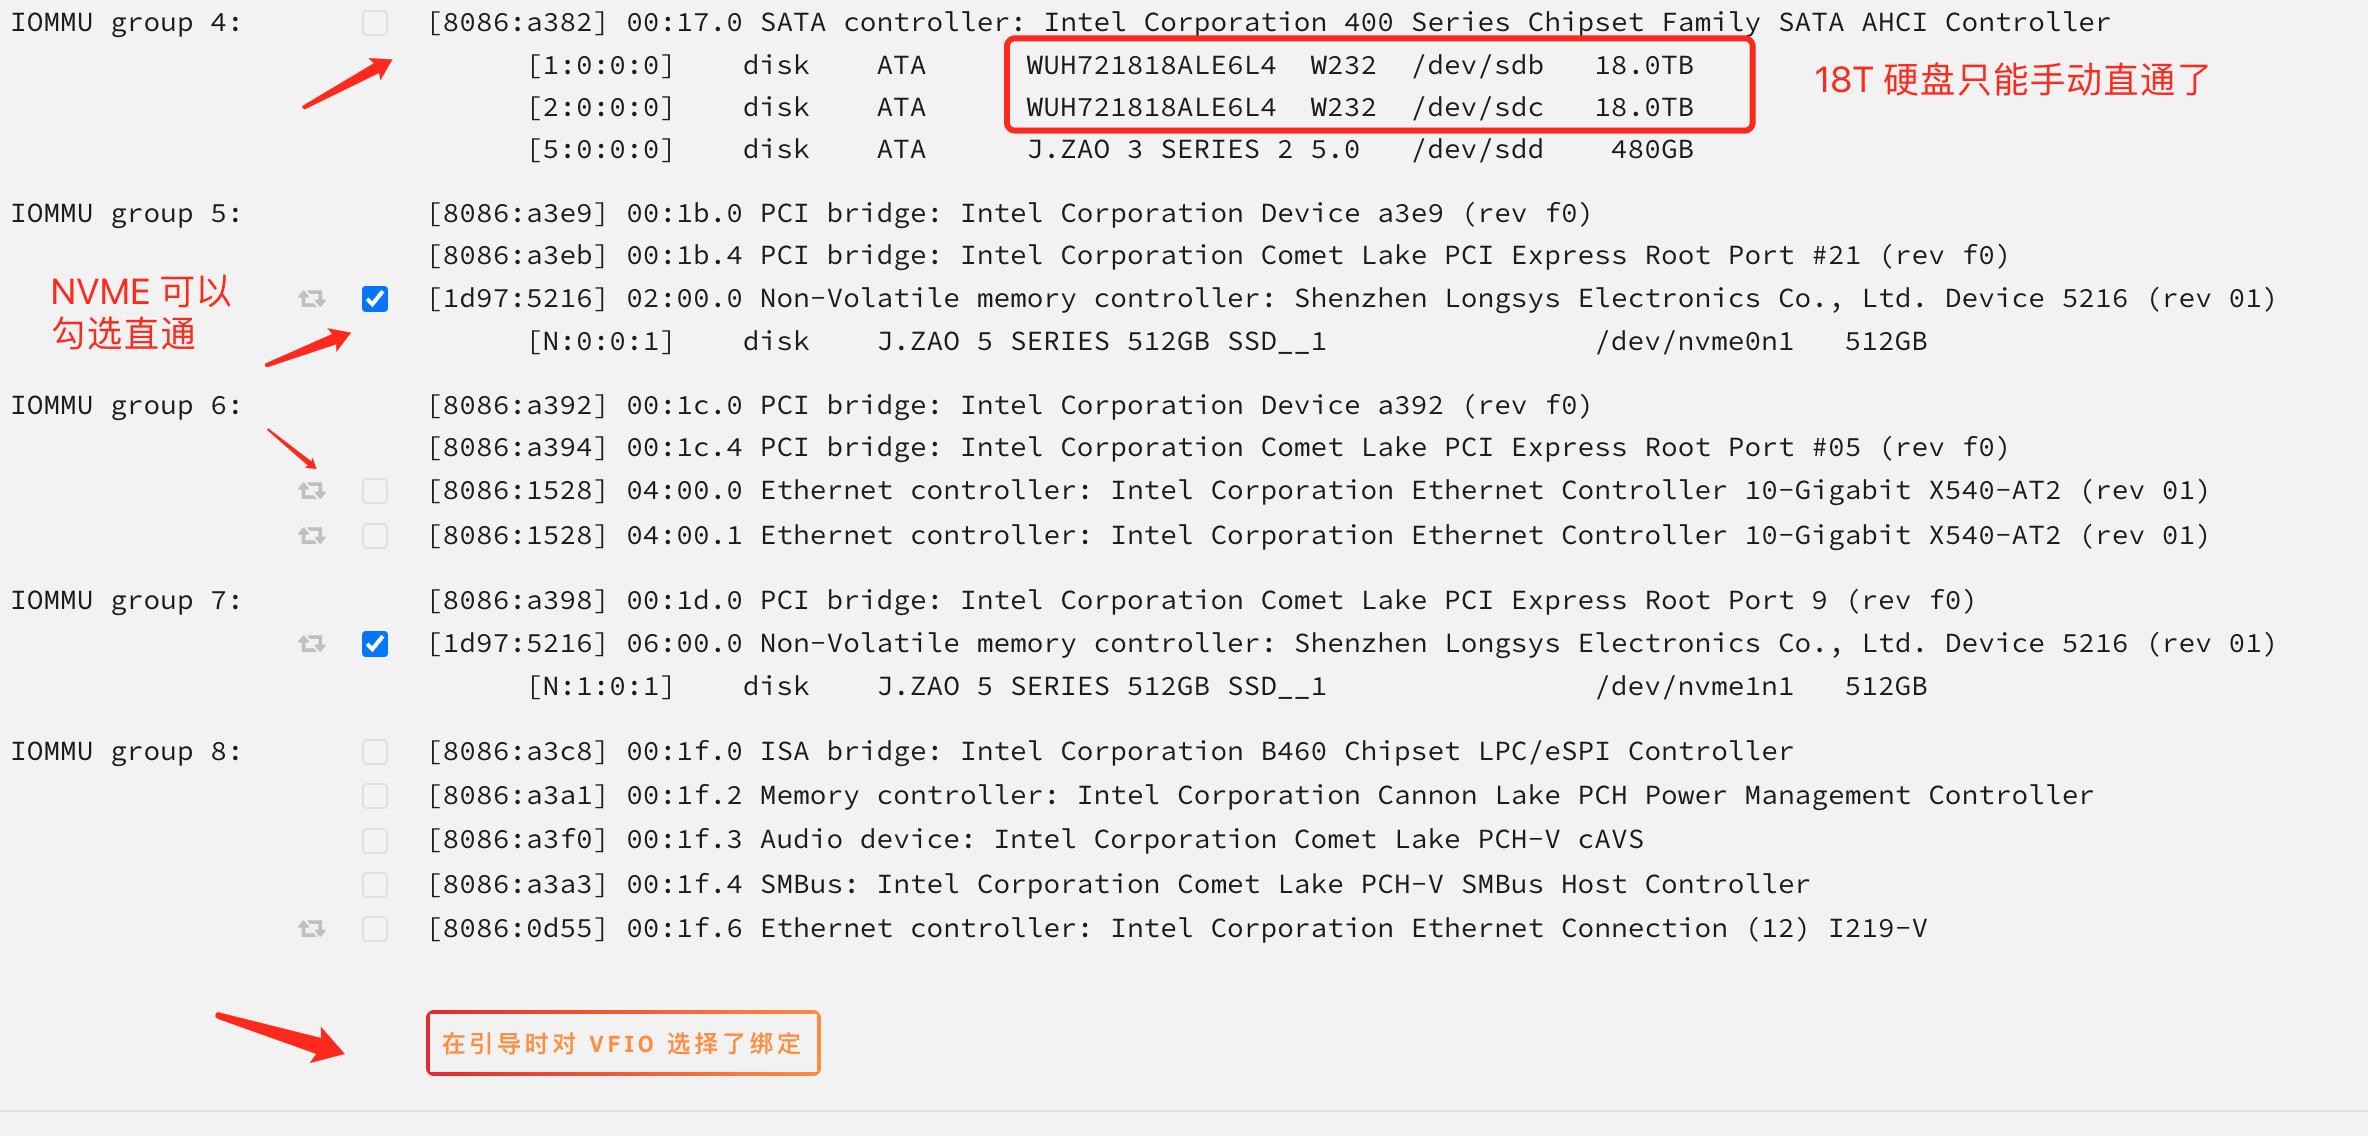Click the J.ZAO 3 SERIES 480GB disk row
Viewport: 2368px width, 1136px height.
click(1100, 148)
